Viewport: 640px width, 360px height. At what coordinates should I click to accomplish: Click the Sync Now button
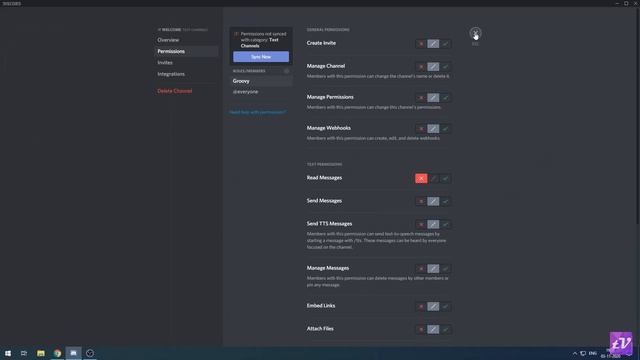click(261, 57)
